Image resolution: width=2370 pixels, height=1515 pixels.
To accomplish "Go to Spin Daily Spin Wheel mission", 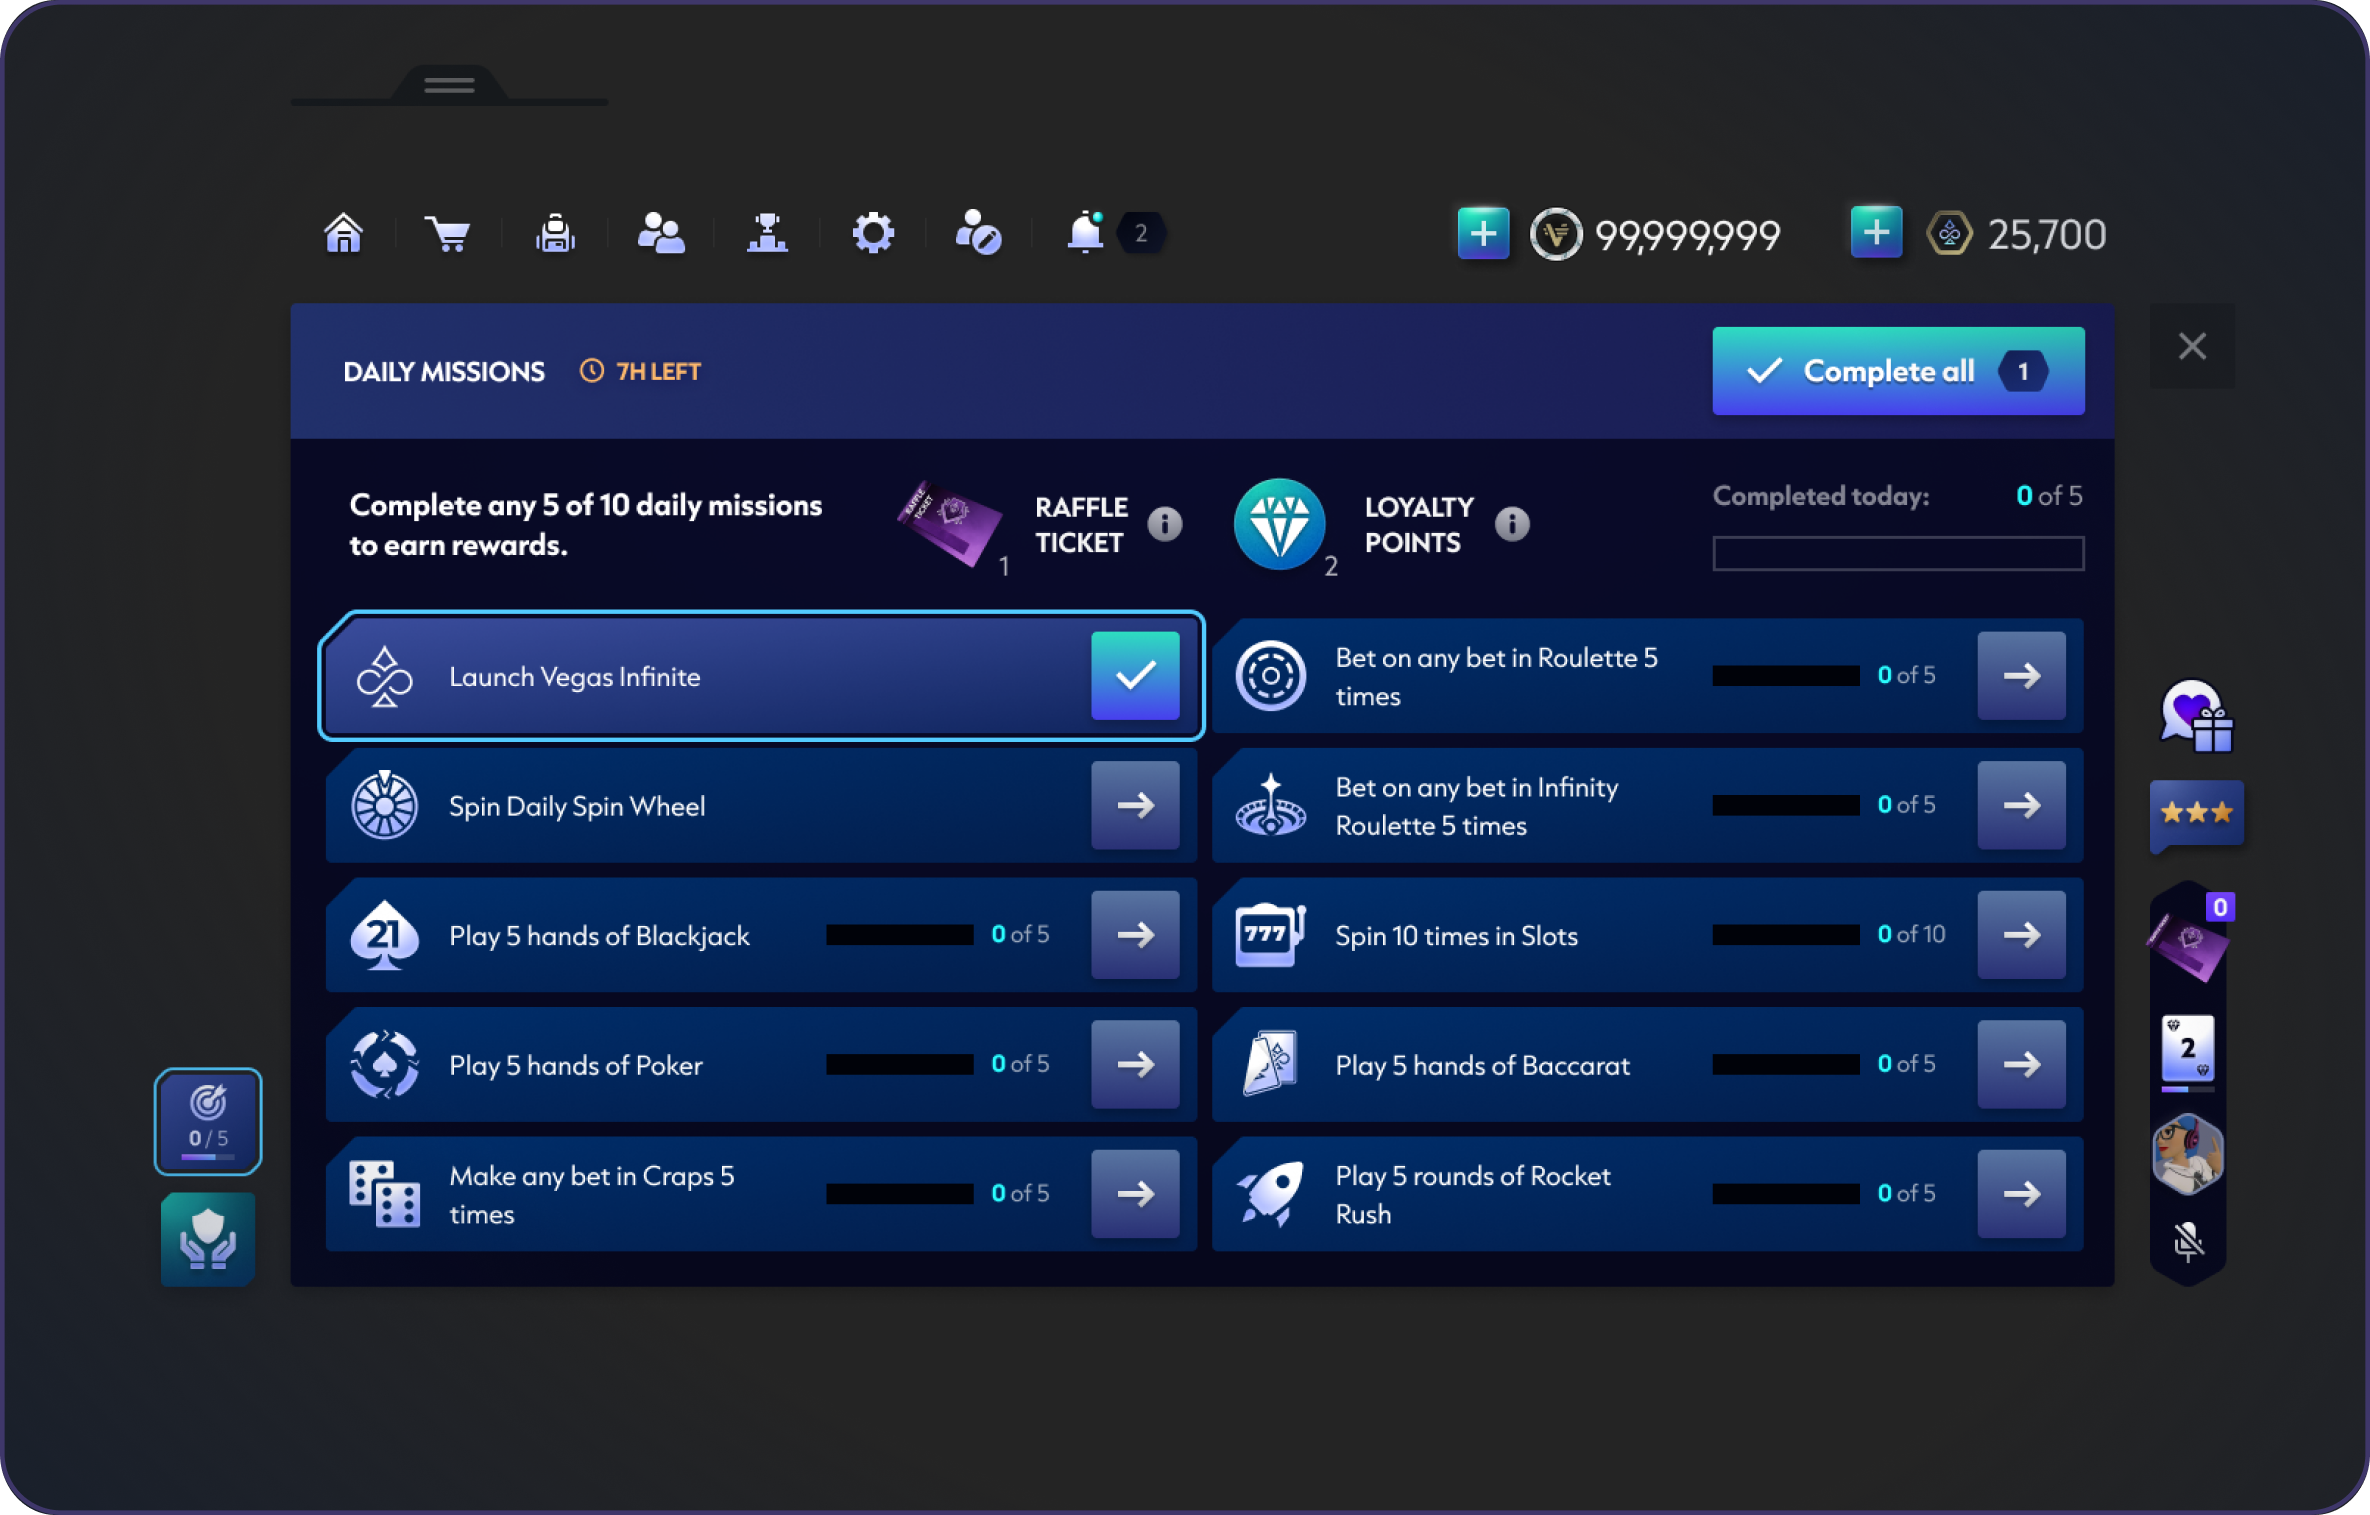I will click(1135, 805).
